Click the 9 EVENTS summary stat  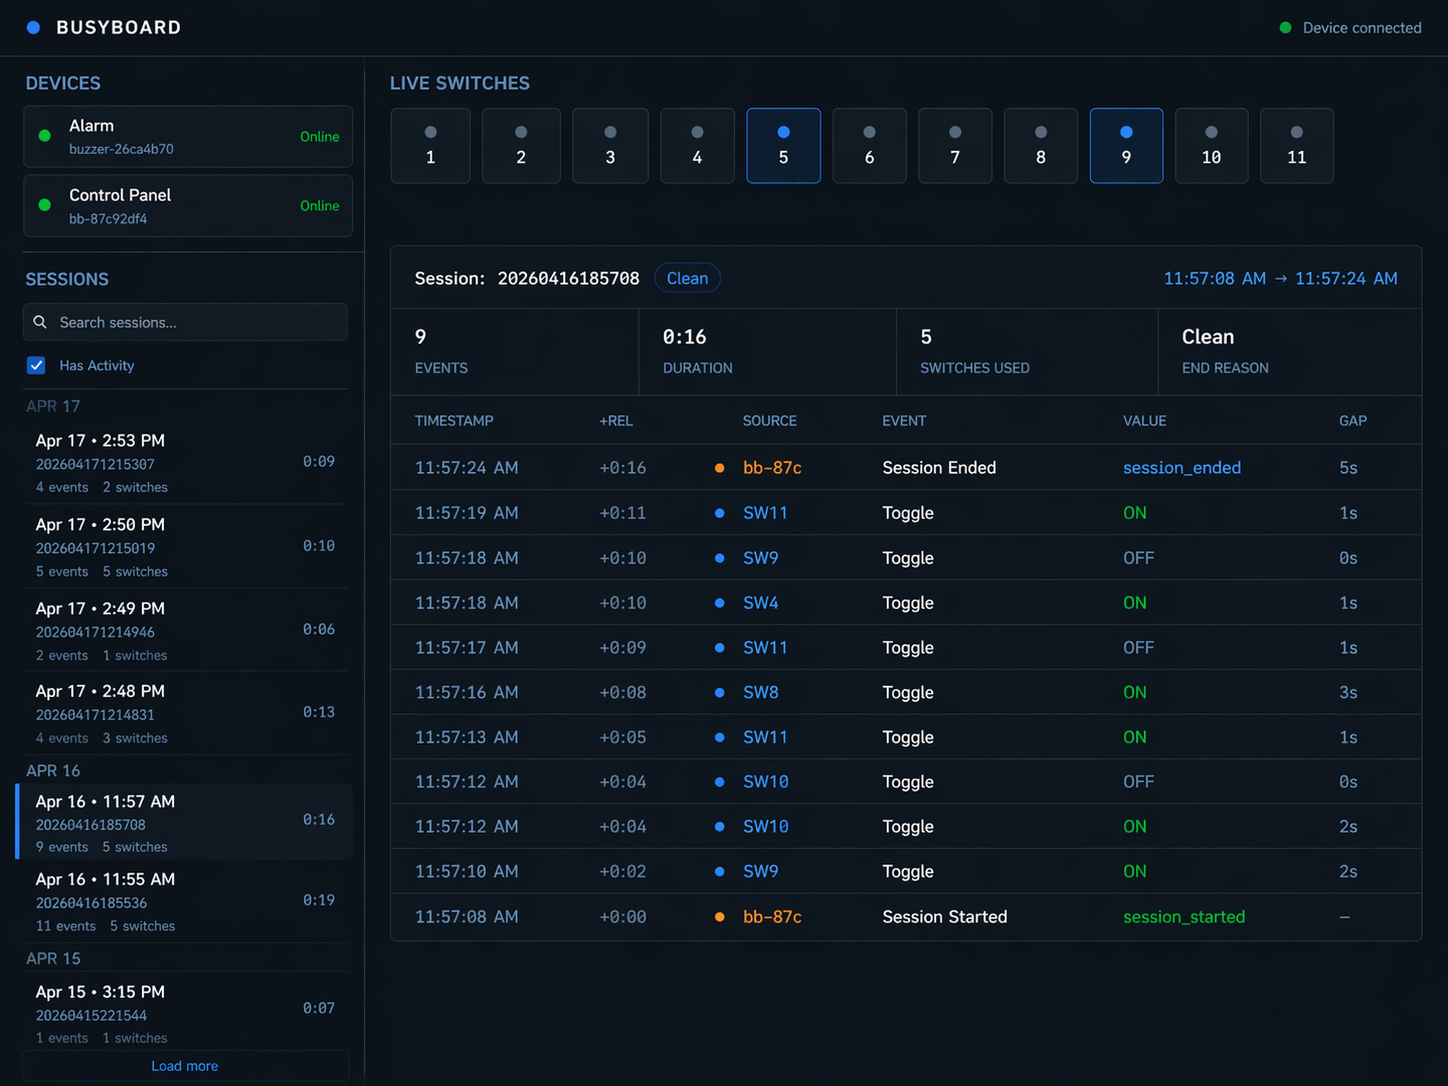[x=515, y=351]
